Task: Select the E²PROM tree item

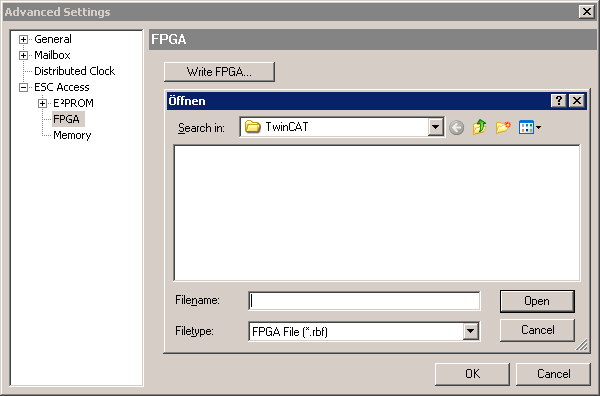Action: 73,103
